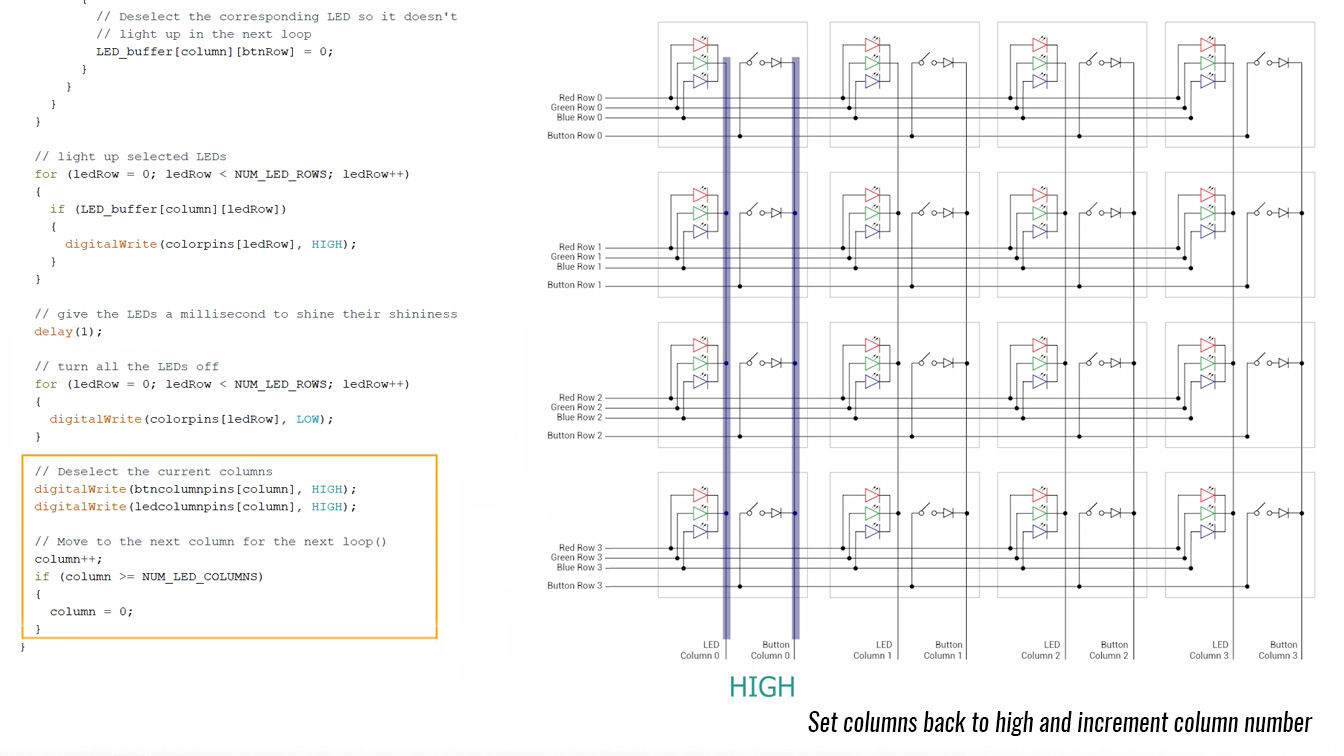Viewport: 1344px width, 756px height.
Task: Click the 'Blue Row 1' label
Action: (579, 267)
